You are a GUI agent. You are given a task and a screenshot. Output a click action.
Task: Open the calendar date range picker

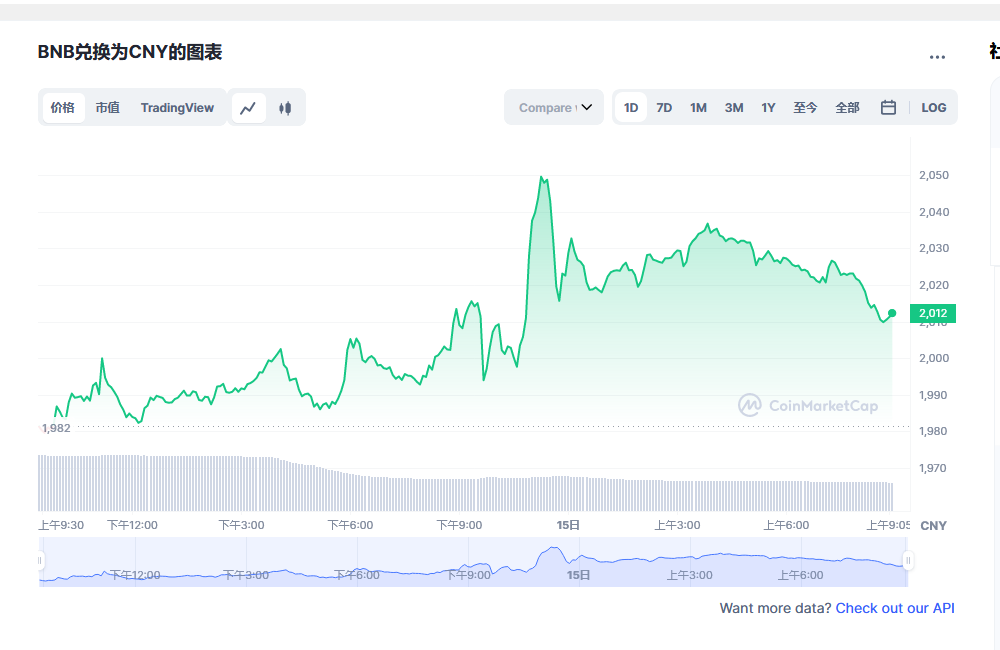tap(888, 108)
